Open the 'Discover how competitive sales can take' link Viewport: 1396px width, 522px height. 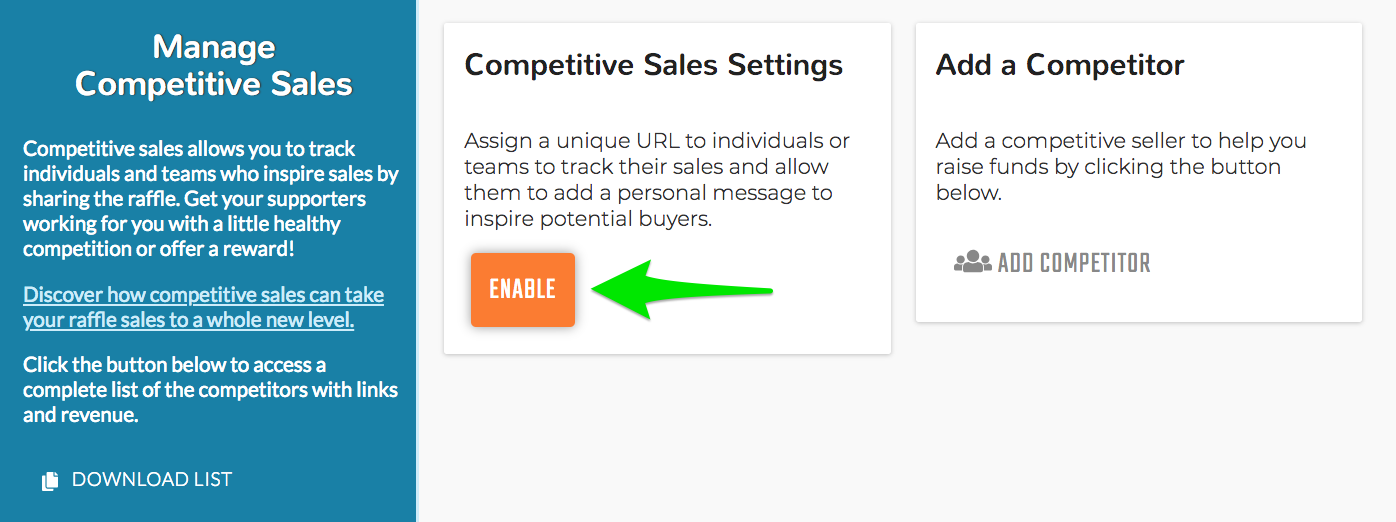[x=204, y=295]
